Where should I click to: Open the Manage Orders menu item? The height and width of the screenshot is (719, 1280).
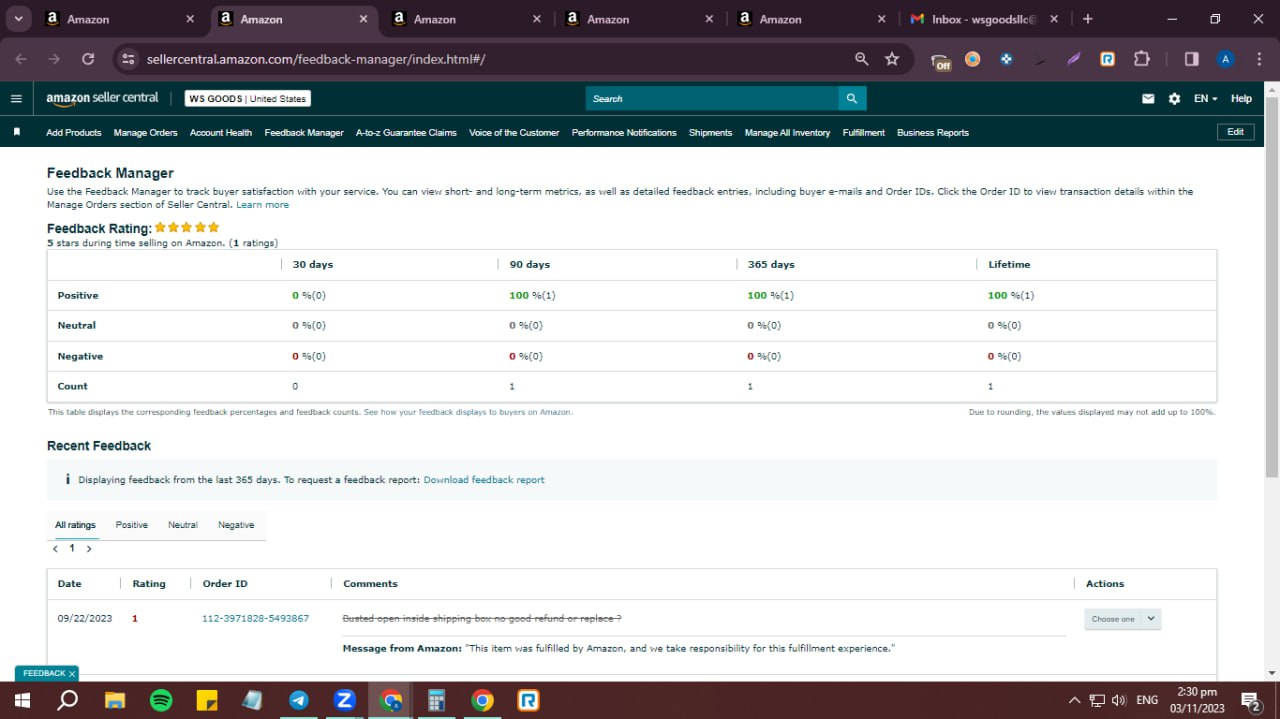point(145,132)
